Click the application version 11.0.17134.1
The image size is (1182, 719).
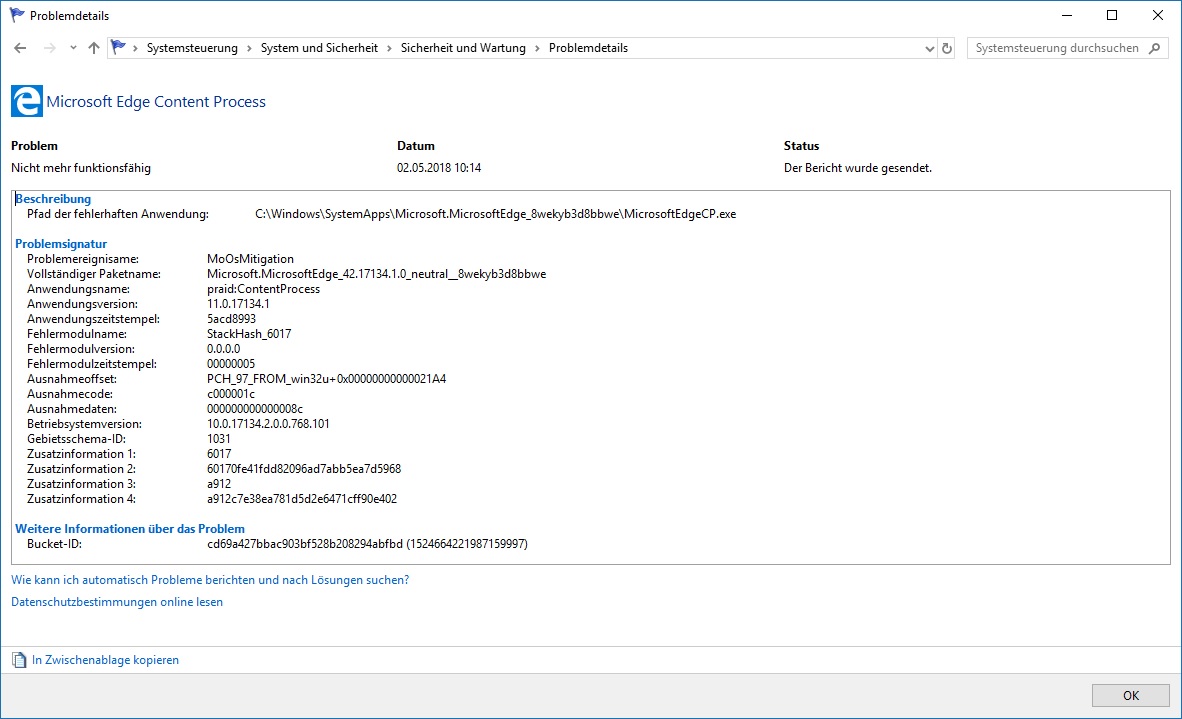click(x=238, y=304)
